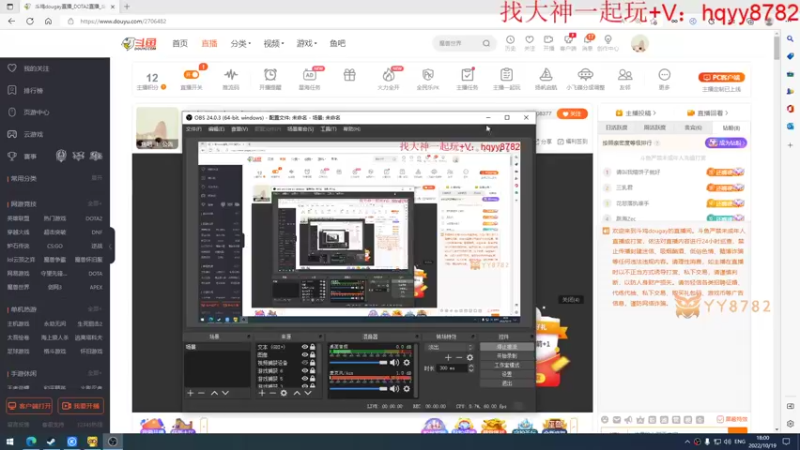The width and height of the screenshot is (800, 450).
Task: Open the 更多 more options icon
Action: 664,75
